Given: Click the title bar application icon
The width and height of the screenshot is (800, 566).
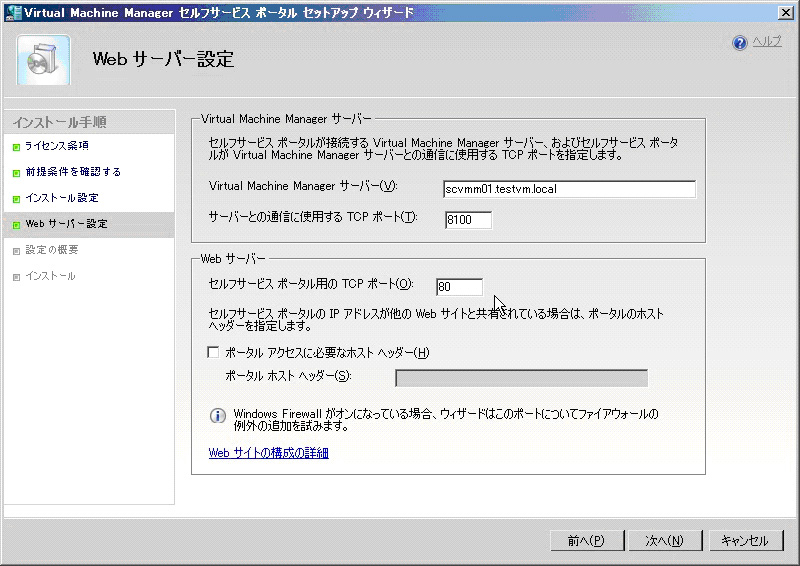Looking at the screenshot, I should [x=11, y=11].
